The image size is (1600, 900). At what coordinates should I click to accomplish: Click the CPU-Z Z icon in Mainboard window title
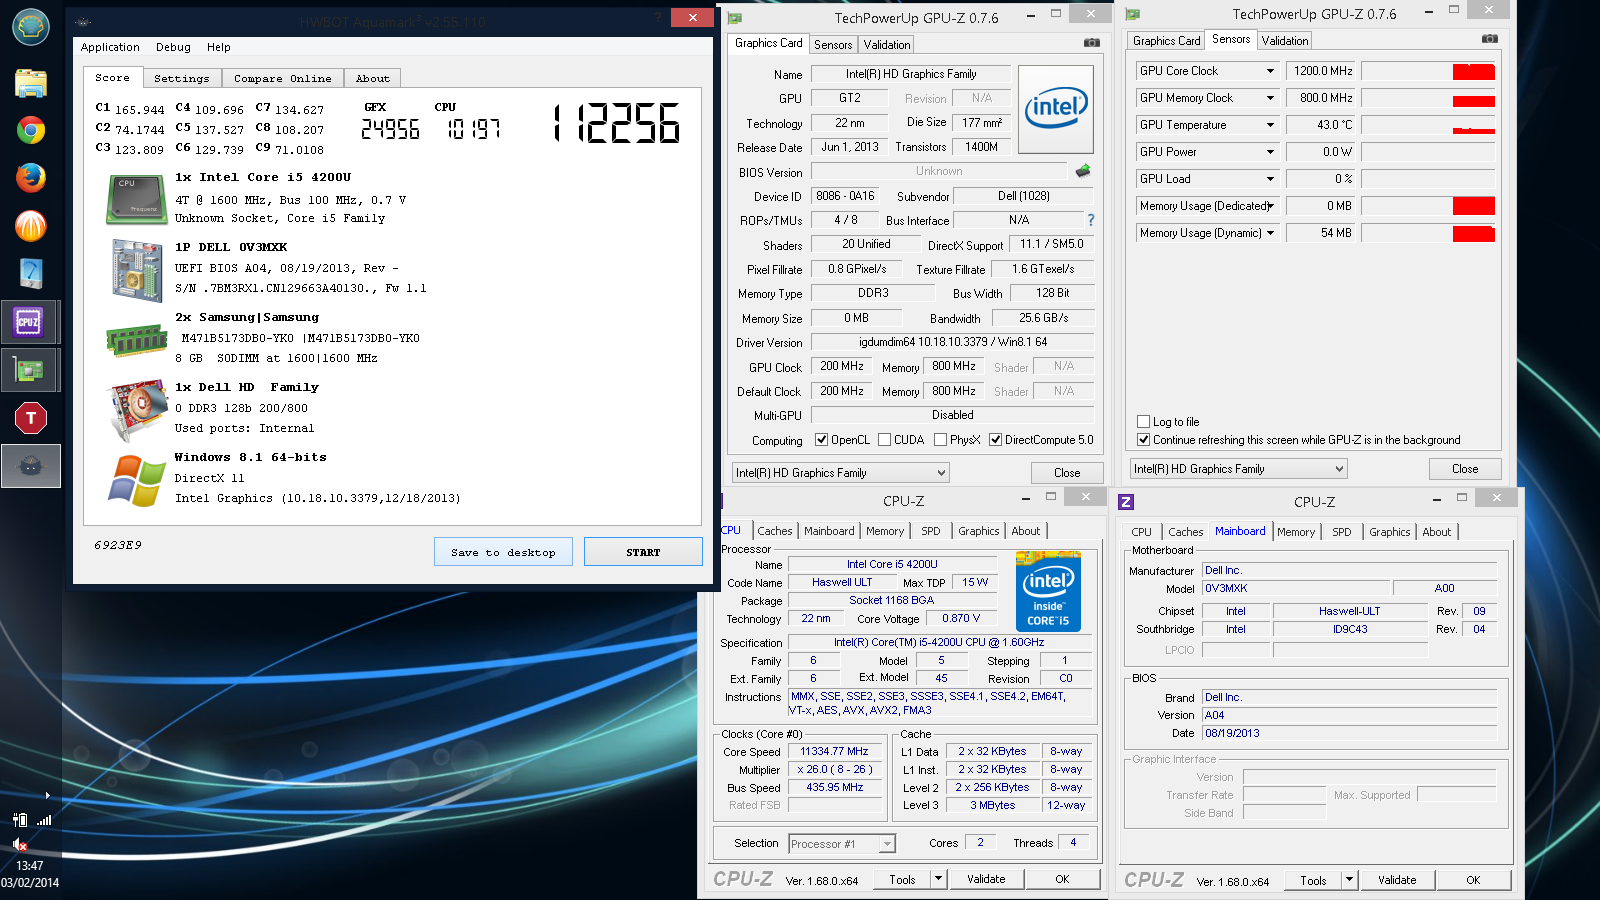click(x=1126, y=502)
